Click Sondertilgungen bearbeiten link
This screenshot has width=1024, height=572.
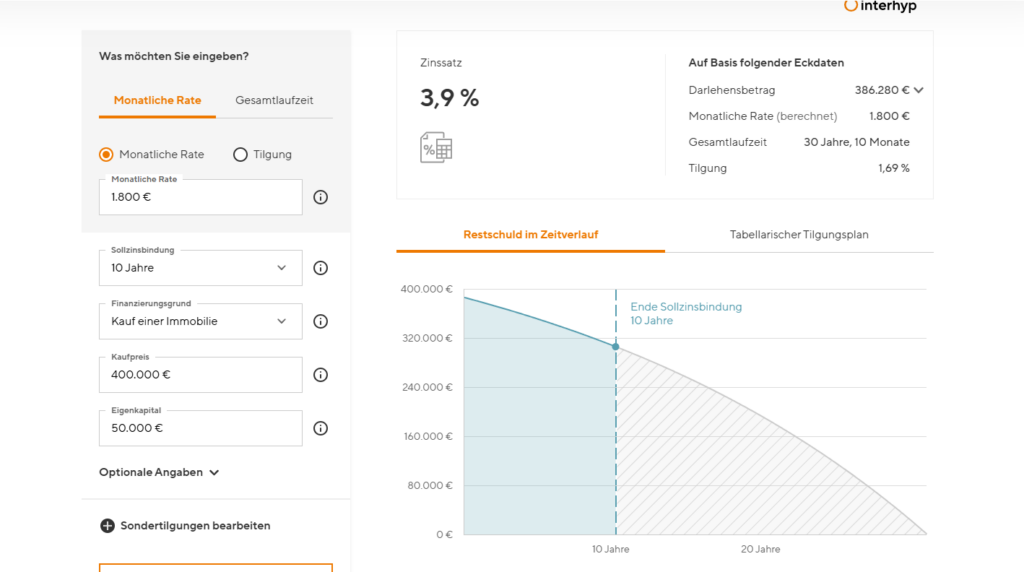click(195, 526)
